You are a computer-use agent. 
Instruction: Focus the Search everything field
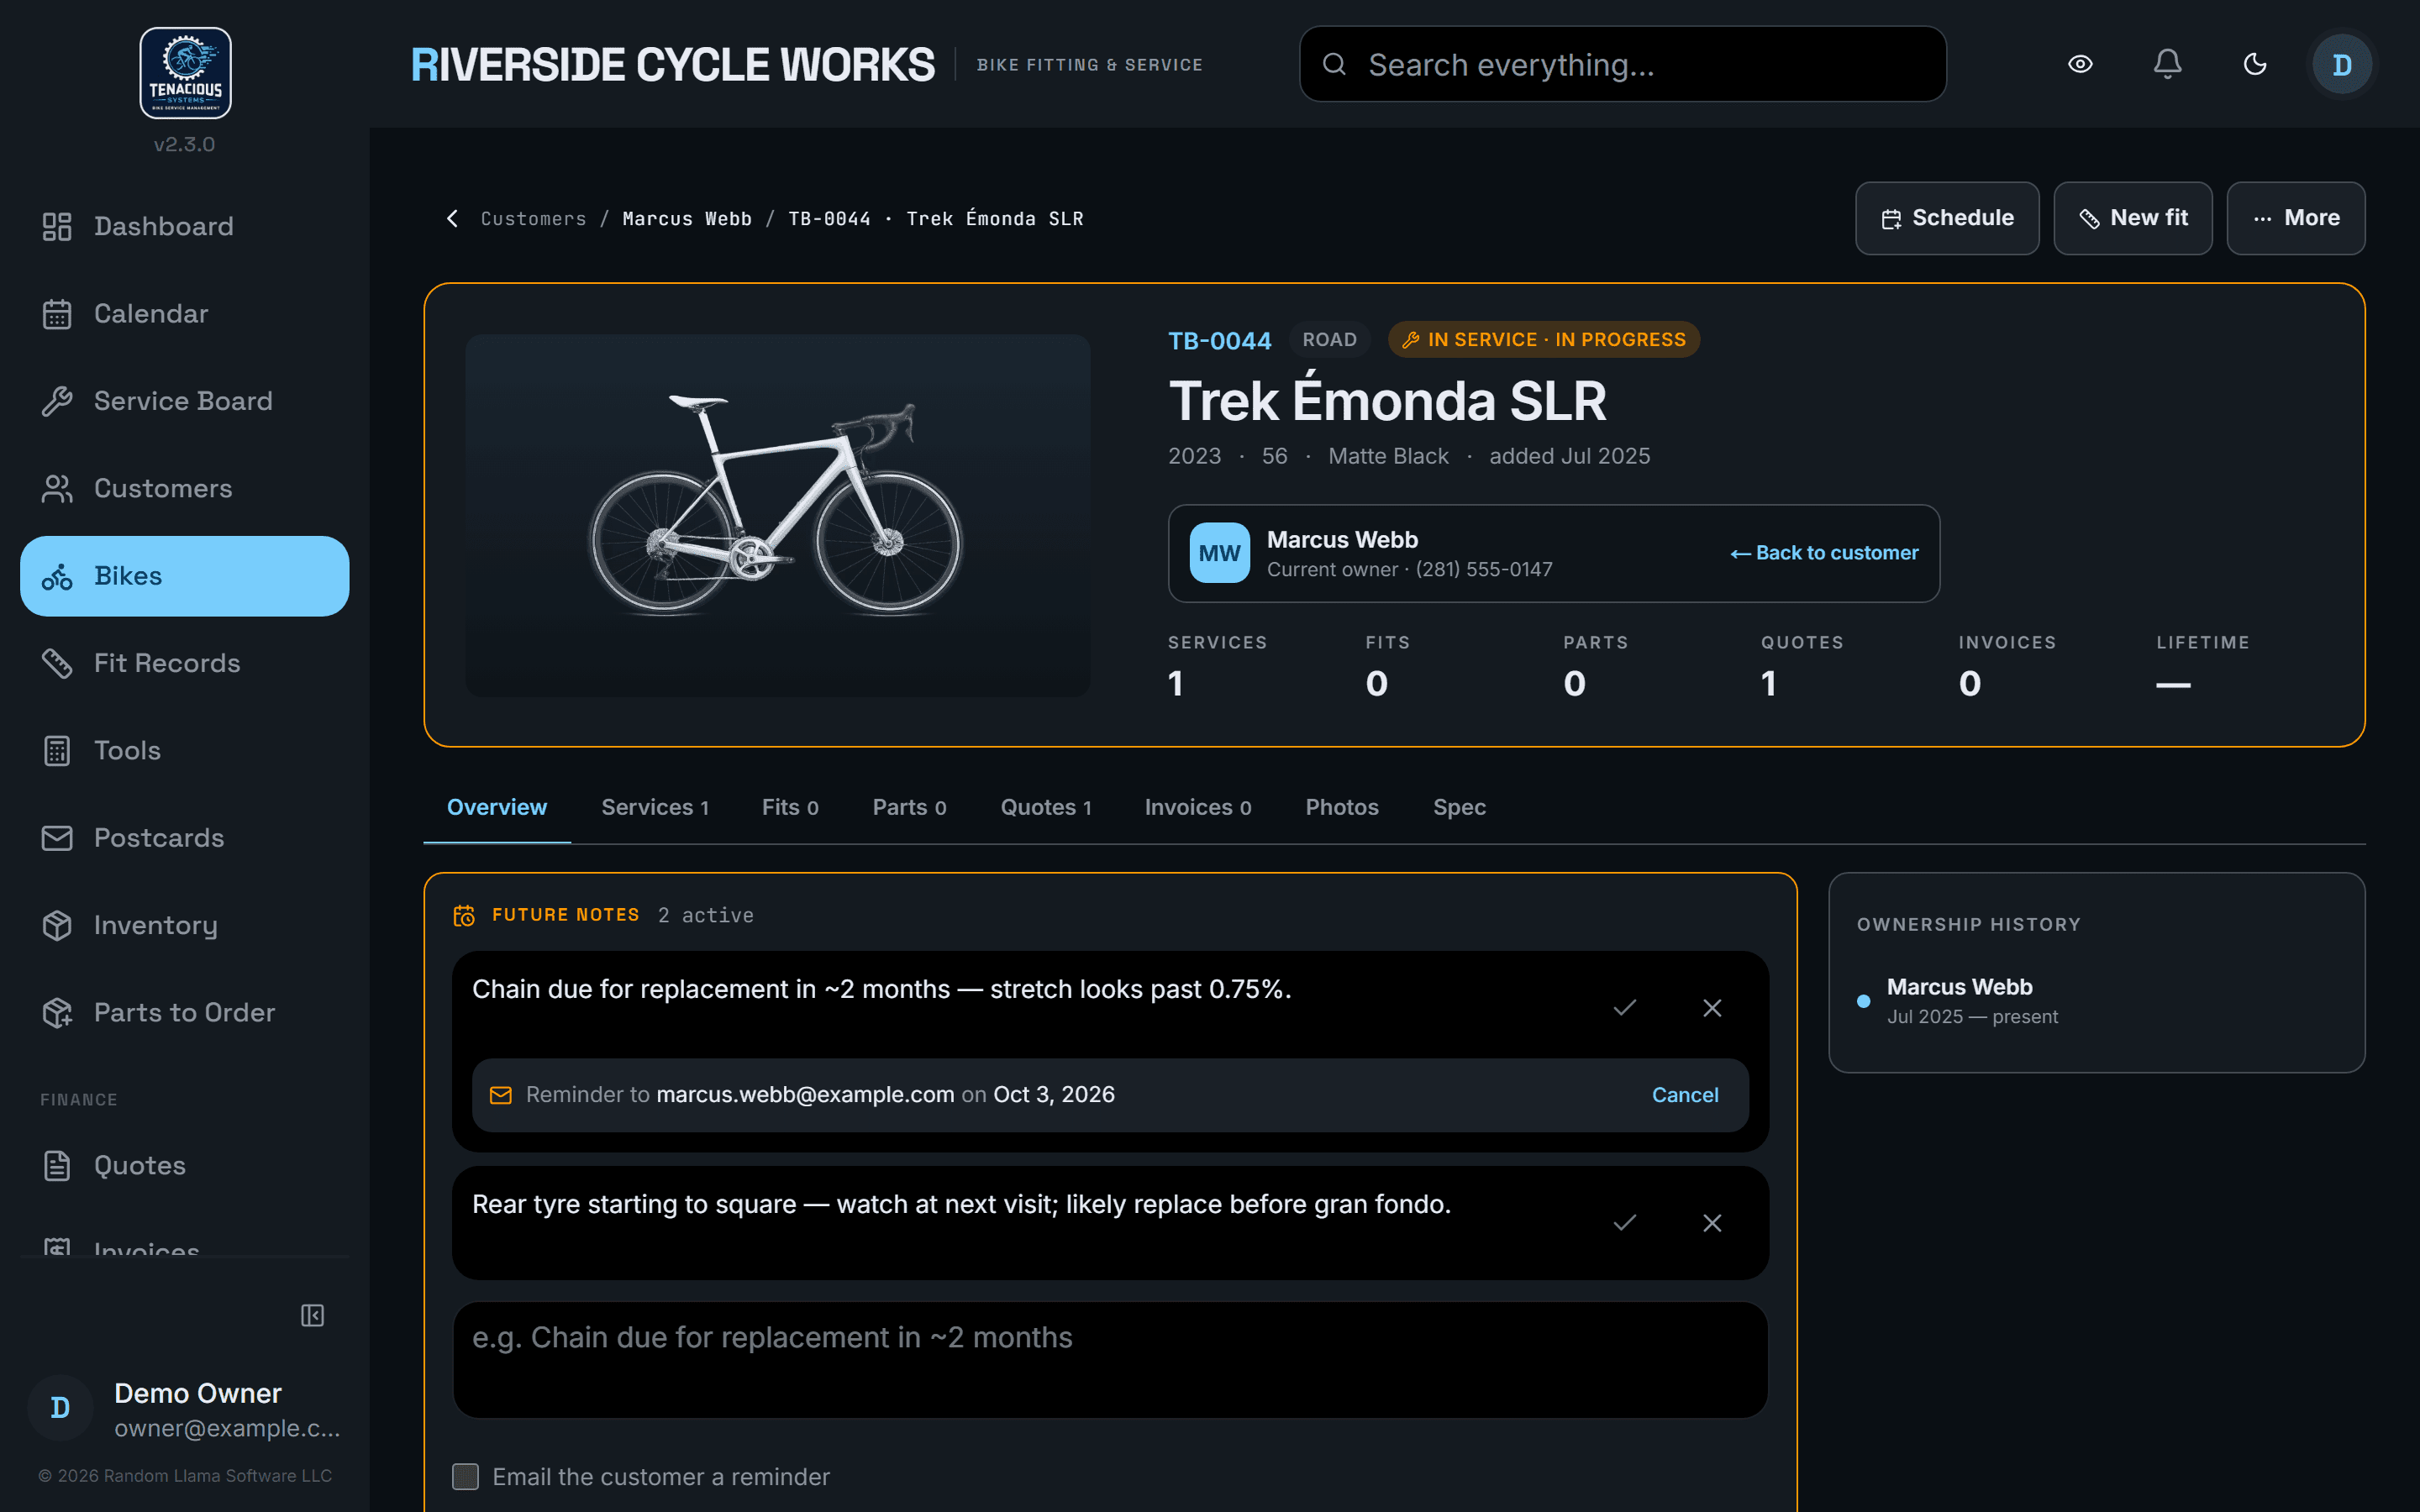click(1622, 64)
